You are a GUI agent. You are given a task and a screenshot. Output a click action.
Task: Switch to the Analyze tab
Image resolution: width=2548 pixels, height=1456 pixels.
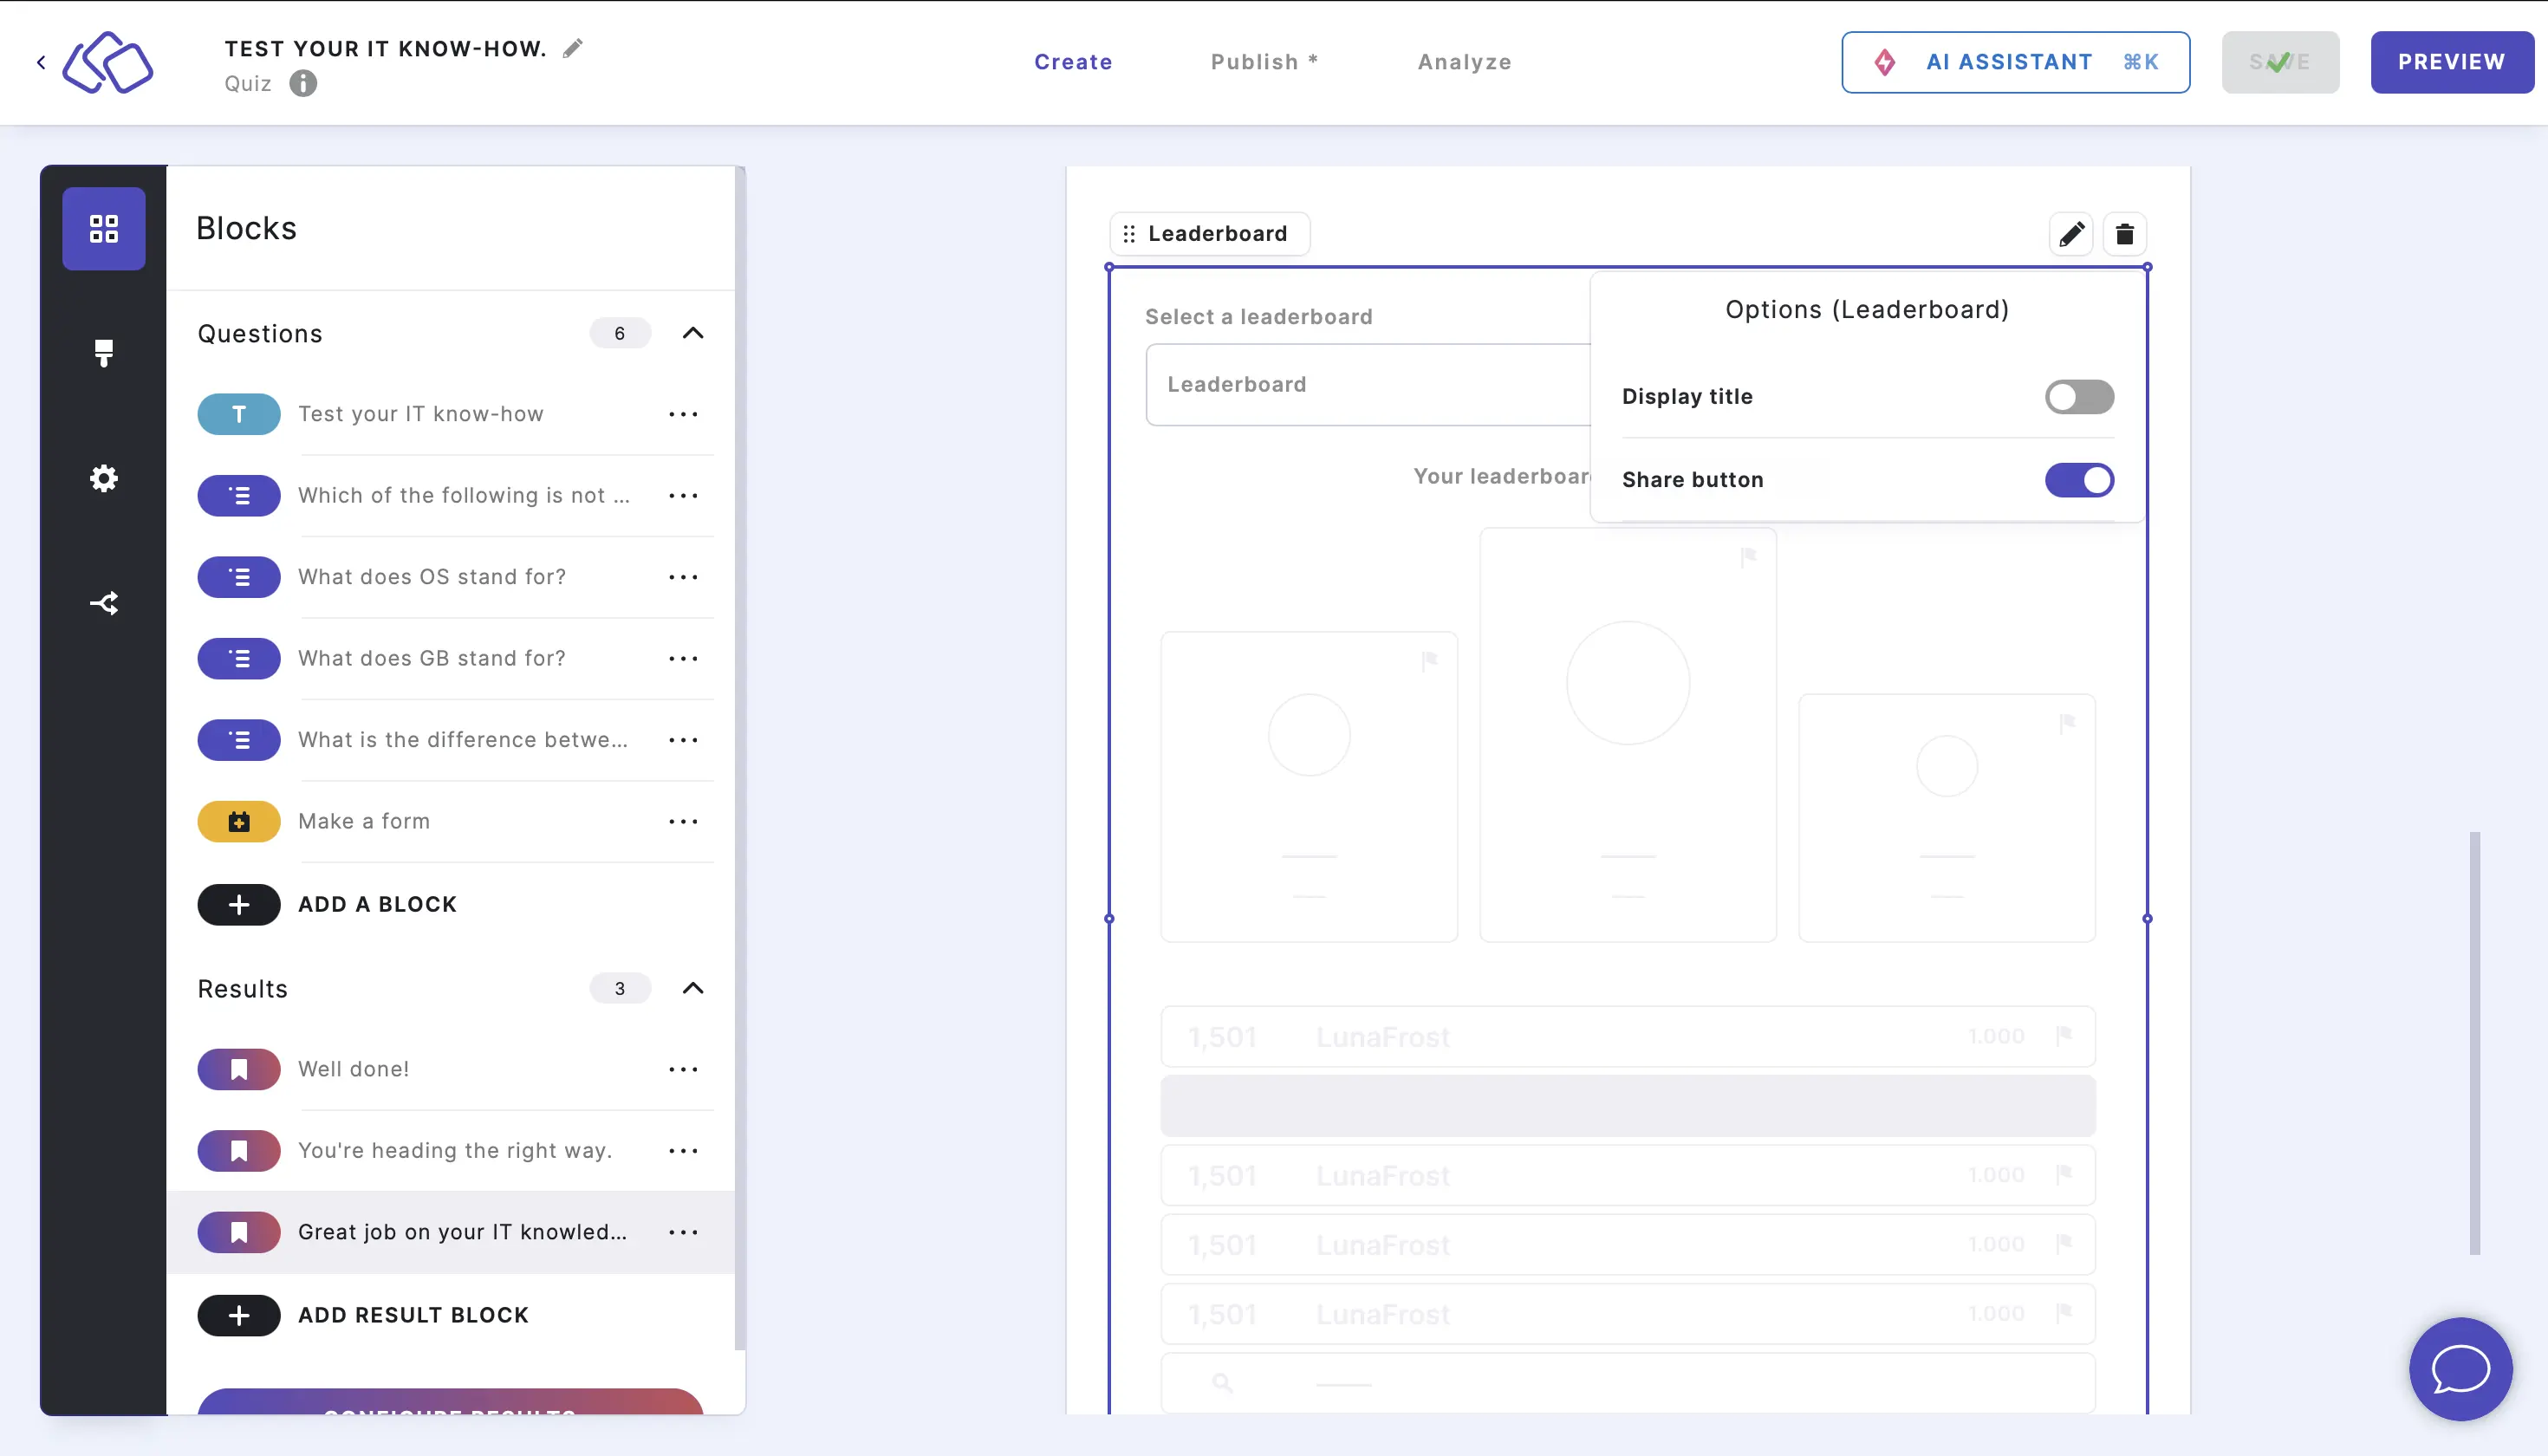click(1465, 62)
